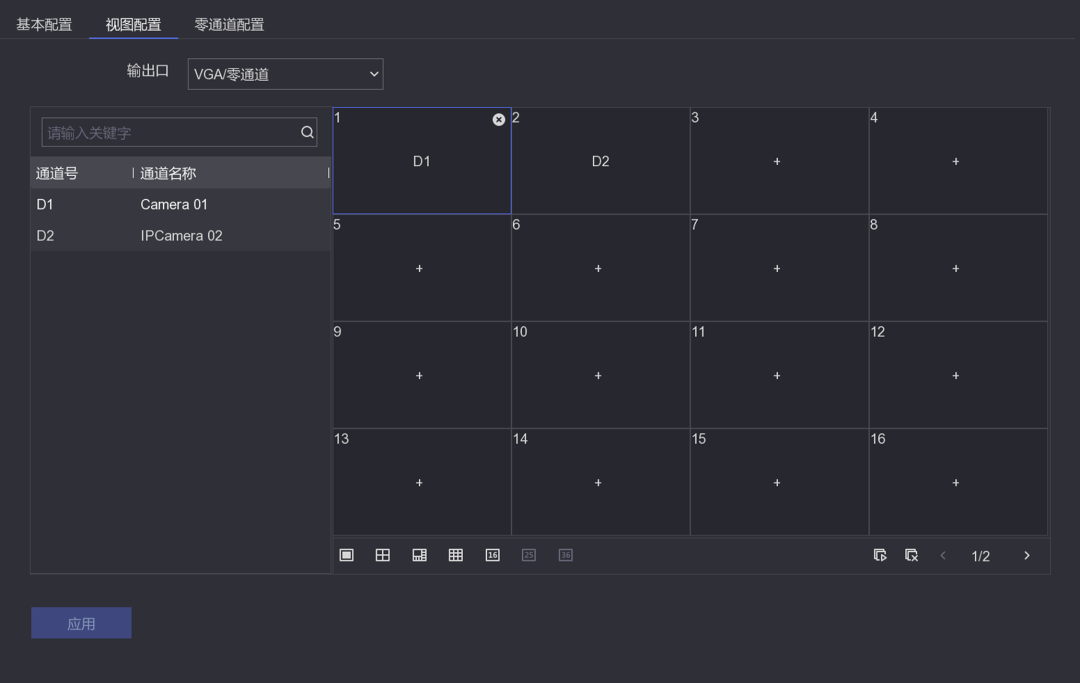Select the D1 Camera 01 channel row
This screenshot has height=683, width=1080.
tap(180, 204)
